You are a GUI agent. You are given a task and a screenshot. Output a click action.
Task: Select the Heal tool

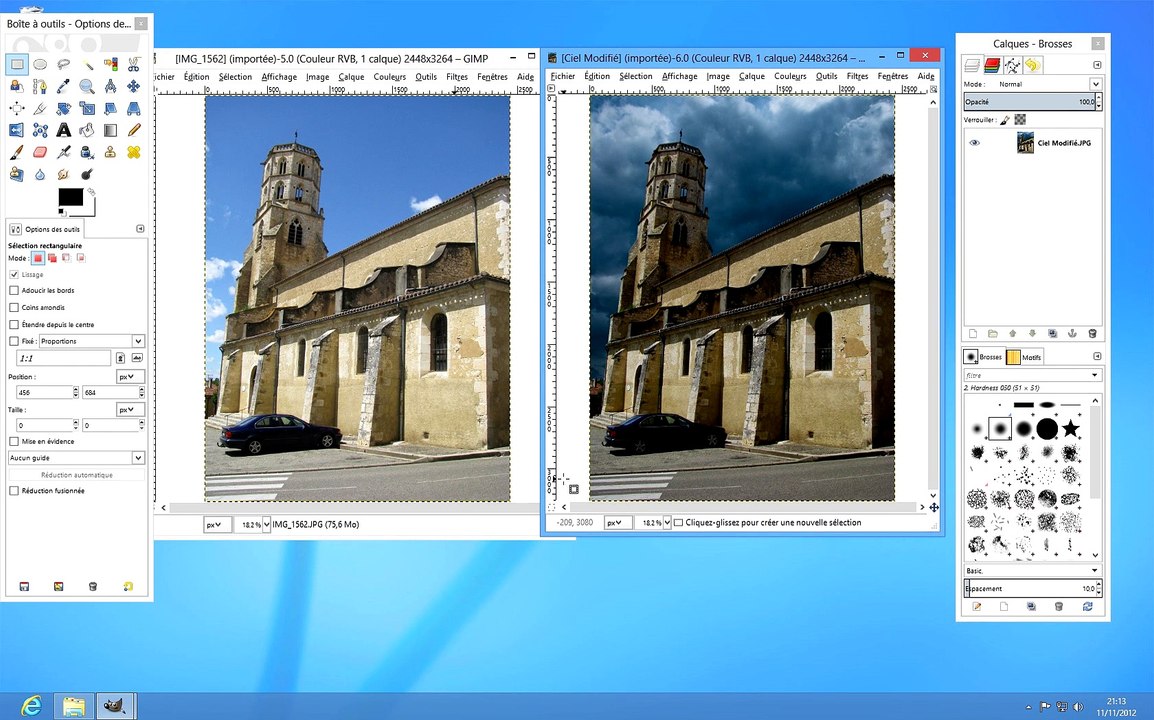tap(133, 152)
